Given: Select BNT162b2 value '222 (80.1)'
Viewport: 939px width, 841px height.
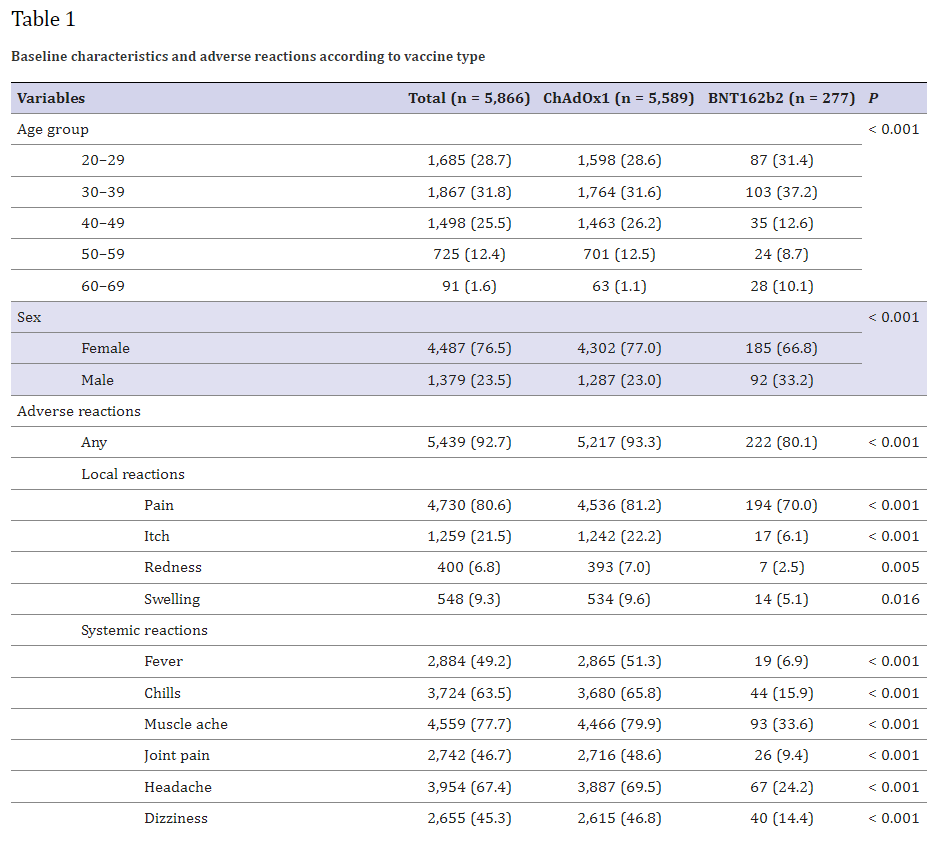Looking at the screenshot, I should point(782,443).
